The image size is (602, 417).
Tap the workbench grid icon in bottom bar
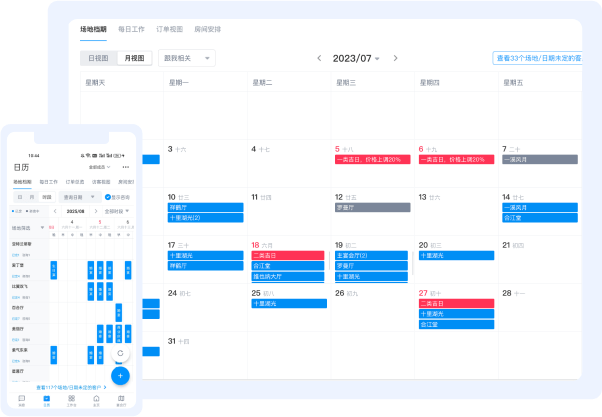(x=71, y=399)
